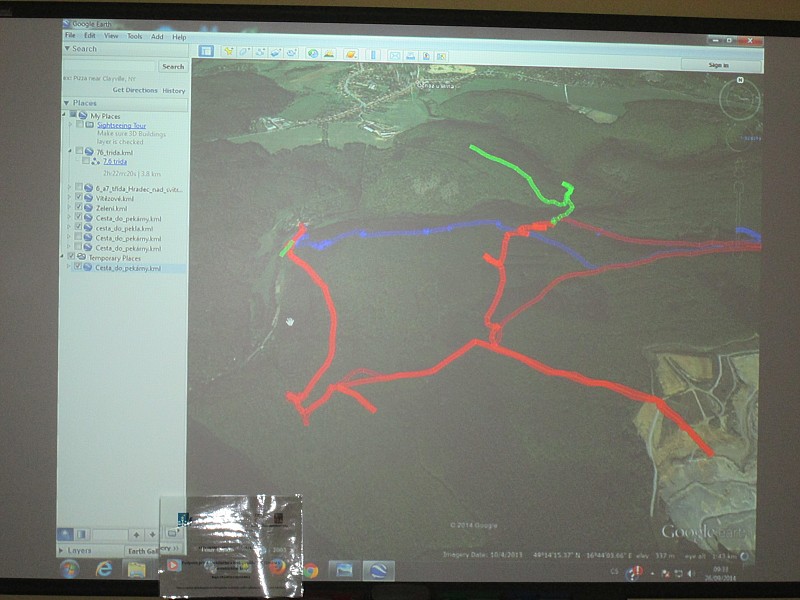Open the View menu

click(111, 36)
